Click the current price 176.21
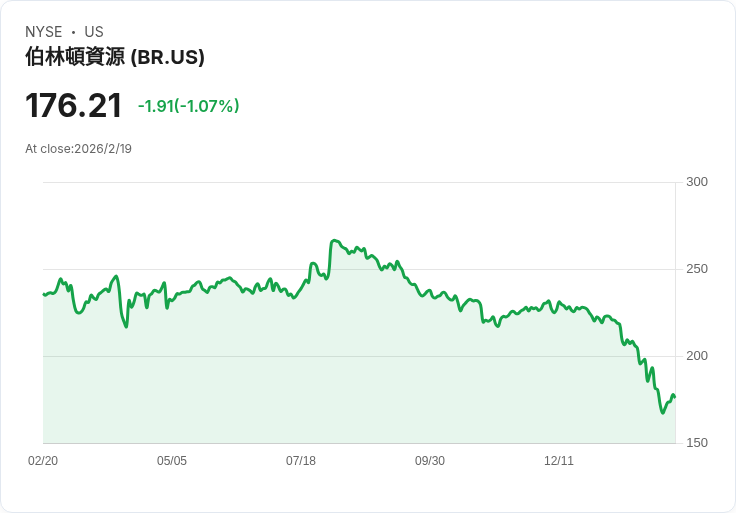736x513 pixels. [74, 105]
